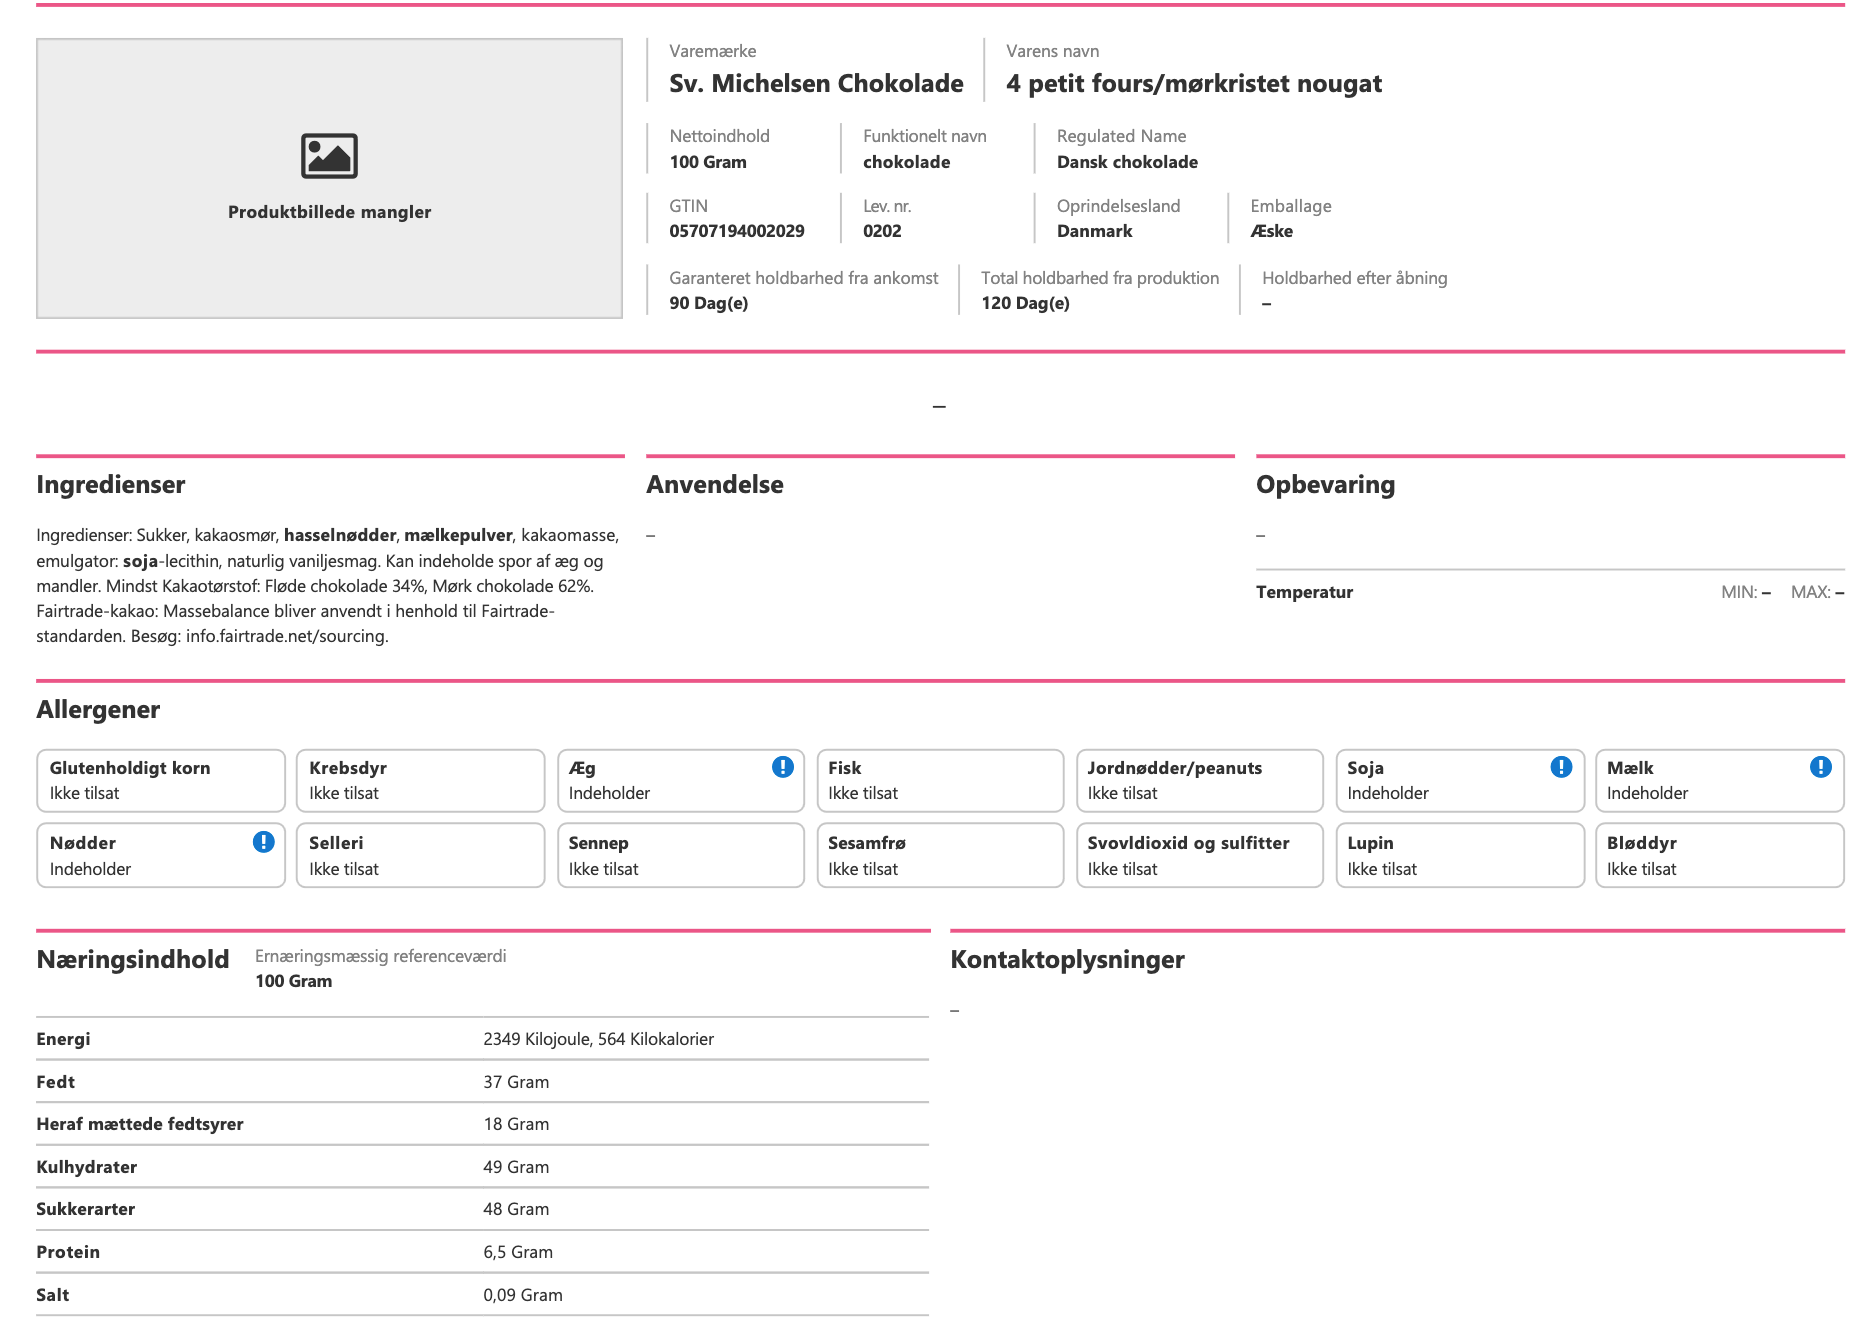Click the Allergener section heading

pyautogui.click(x=98, y=710)
